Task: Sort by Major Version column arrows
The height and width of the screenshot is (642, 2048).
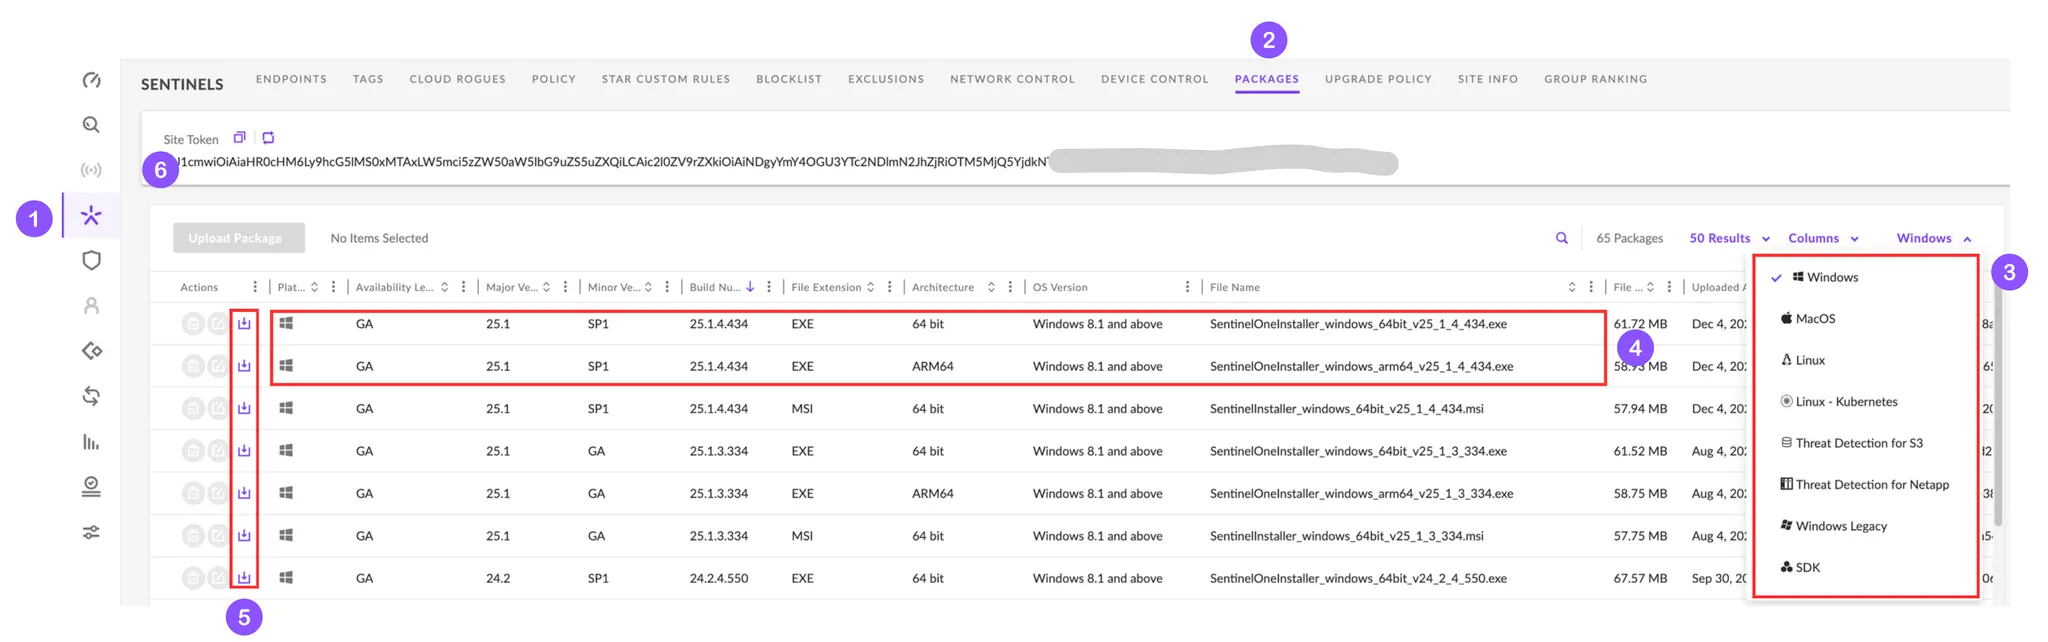Action: (546, 287)
